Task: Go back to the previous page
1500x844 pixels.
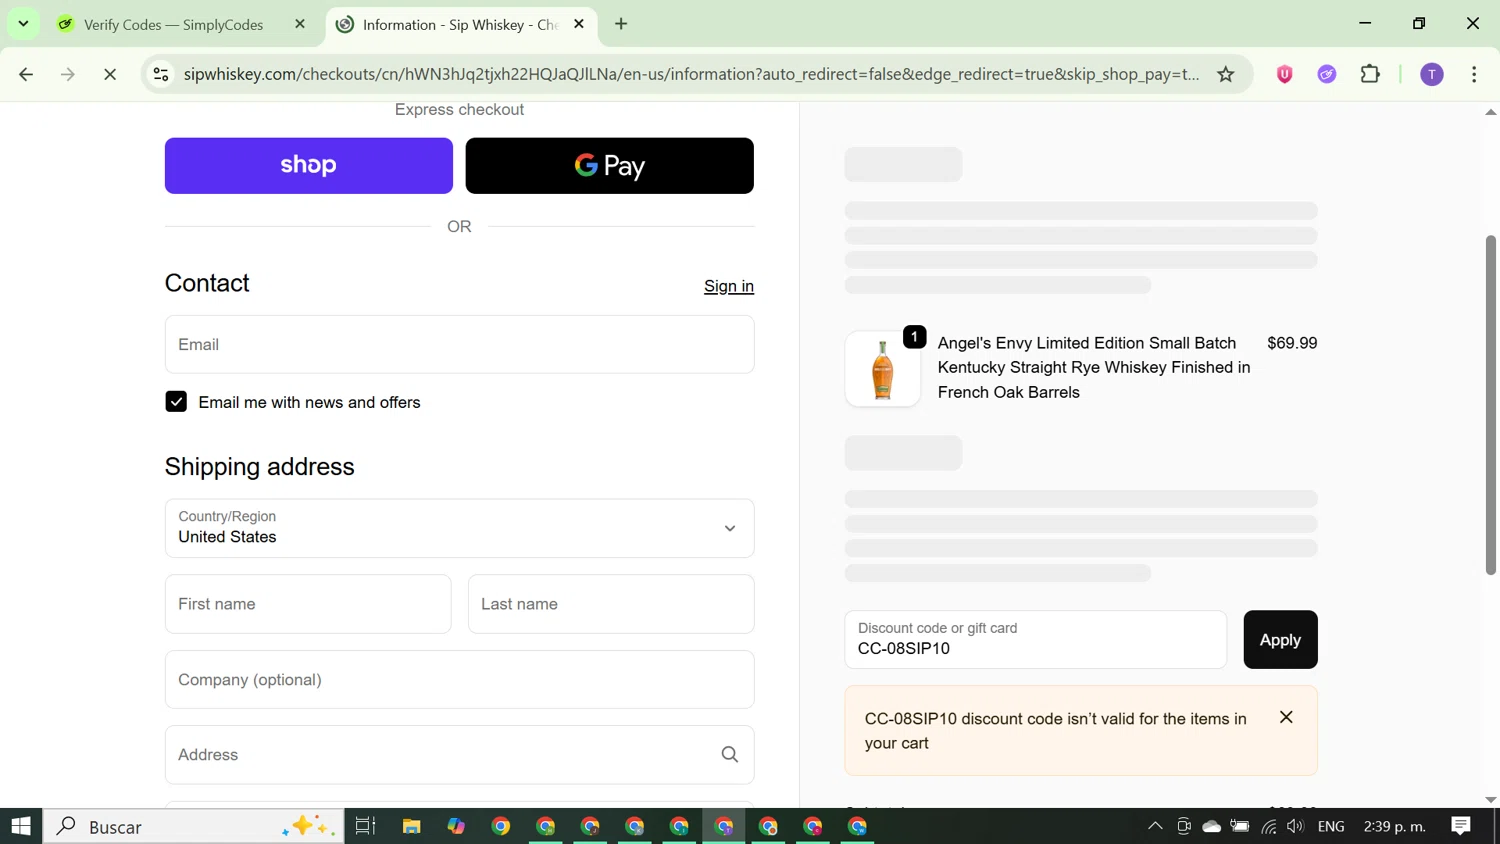Action: pos(26,74)
